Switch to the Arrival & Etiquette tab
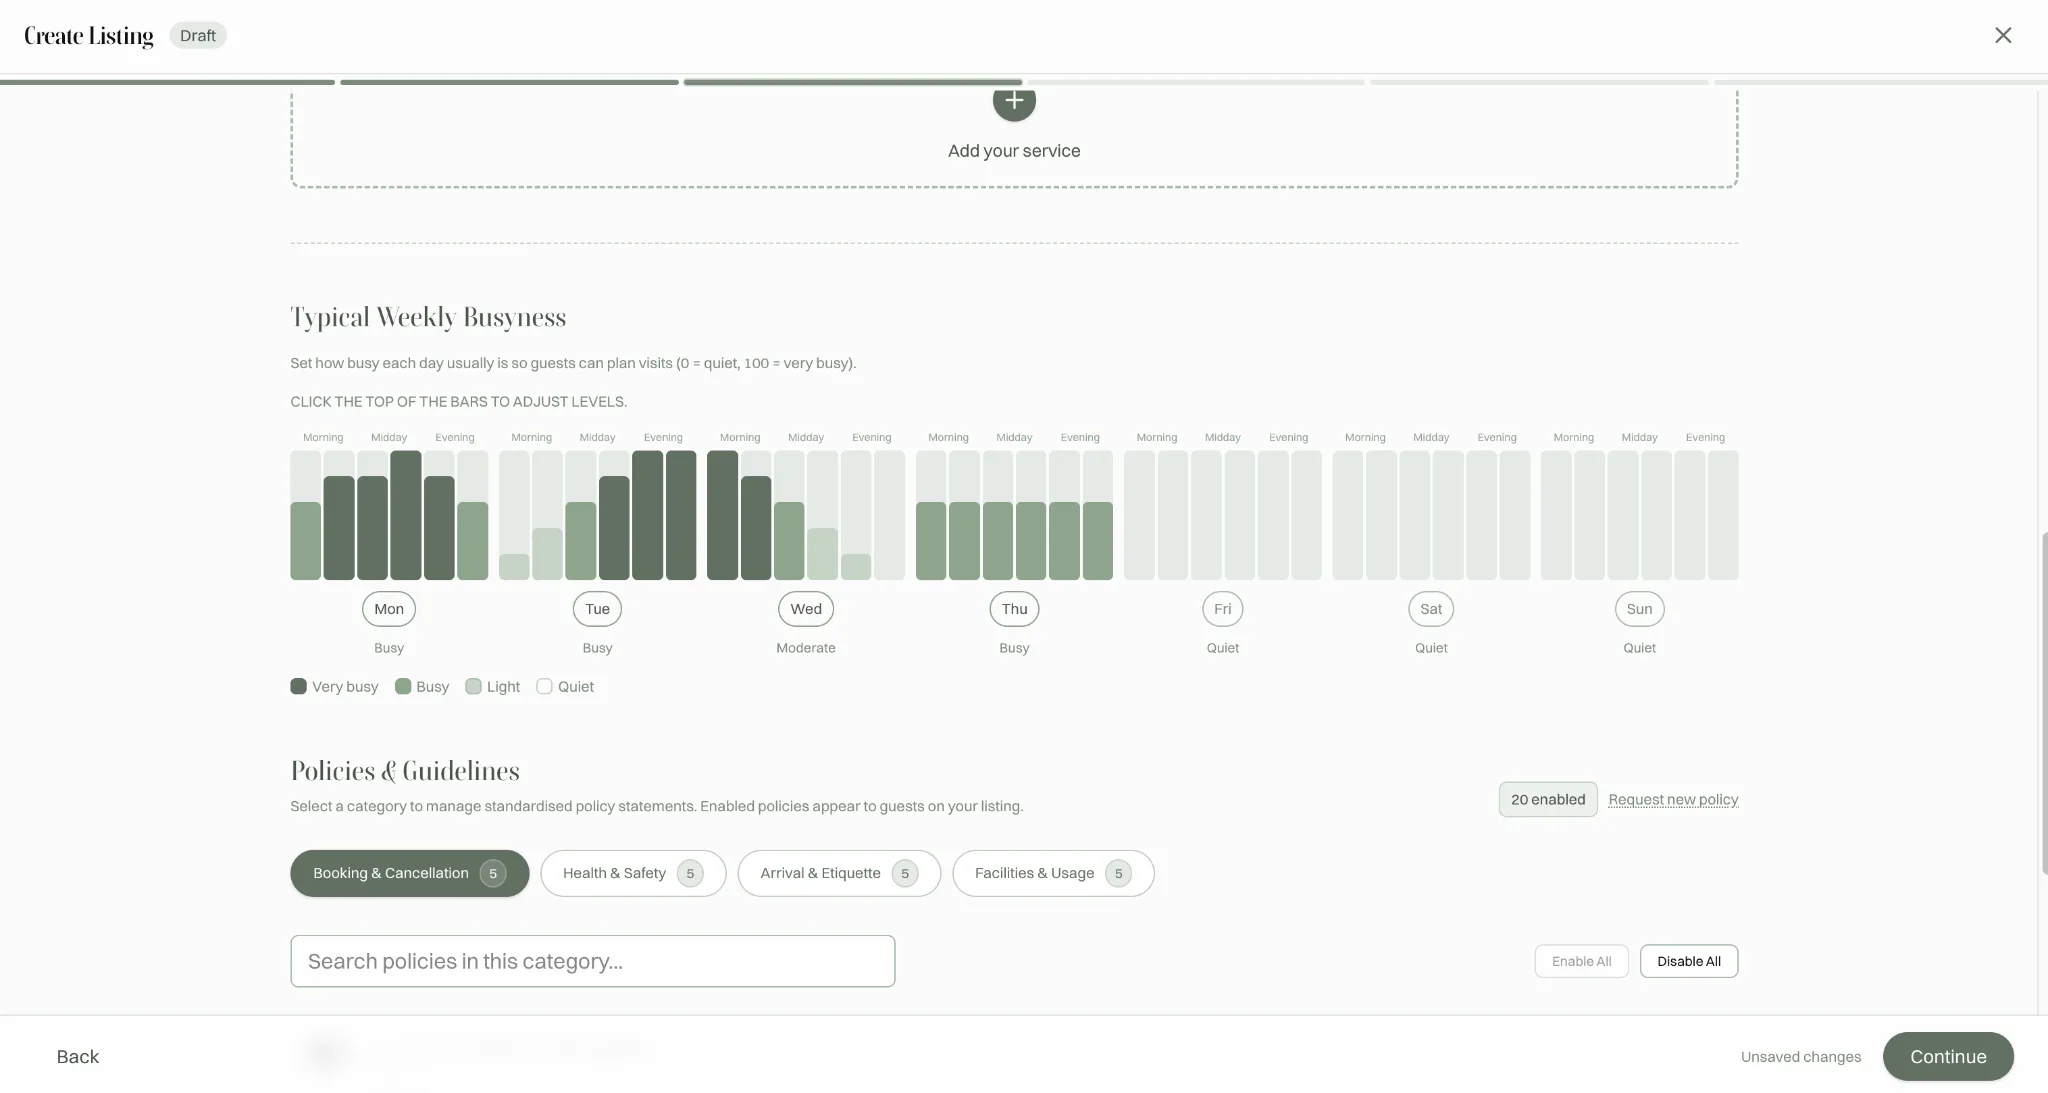The image size is (2048, 1093). [839, 873]
